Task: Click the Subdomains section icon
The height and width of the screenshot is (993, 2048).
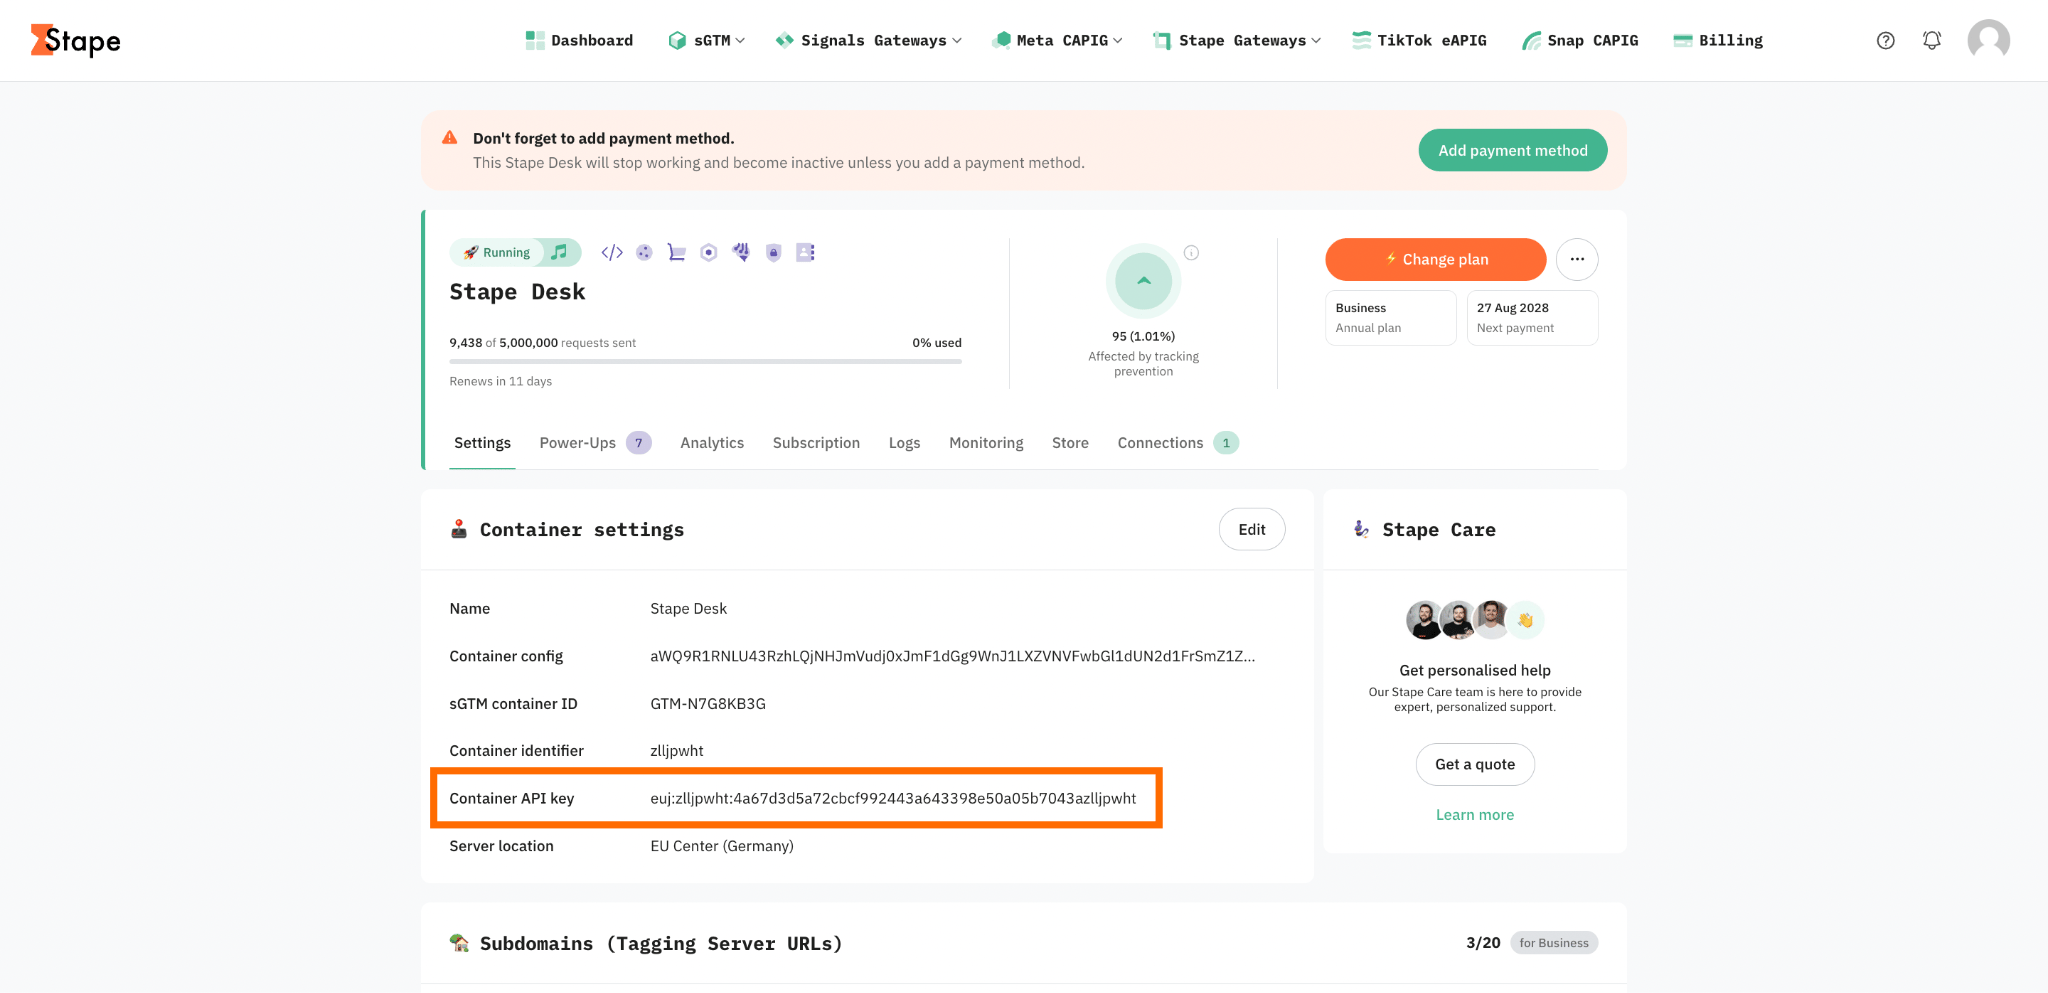Action: 459,943
